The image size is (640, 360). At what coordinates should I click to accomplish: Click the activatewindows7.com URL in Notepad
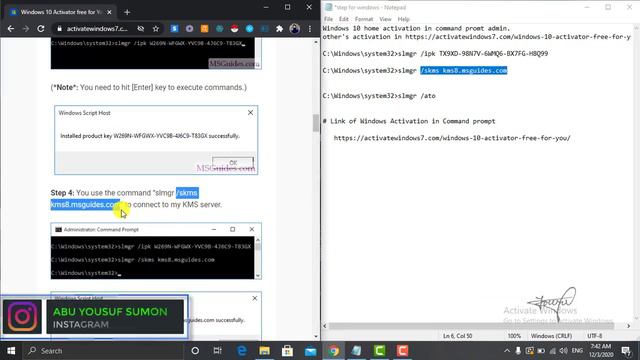(452, 138)
